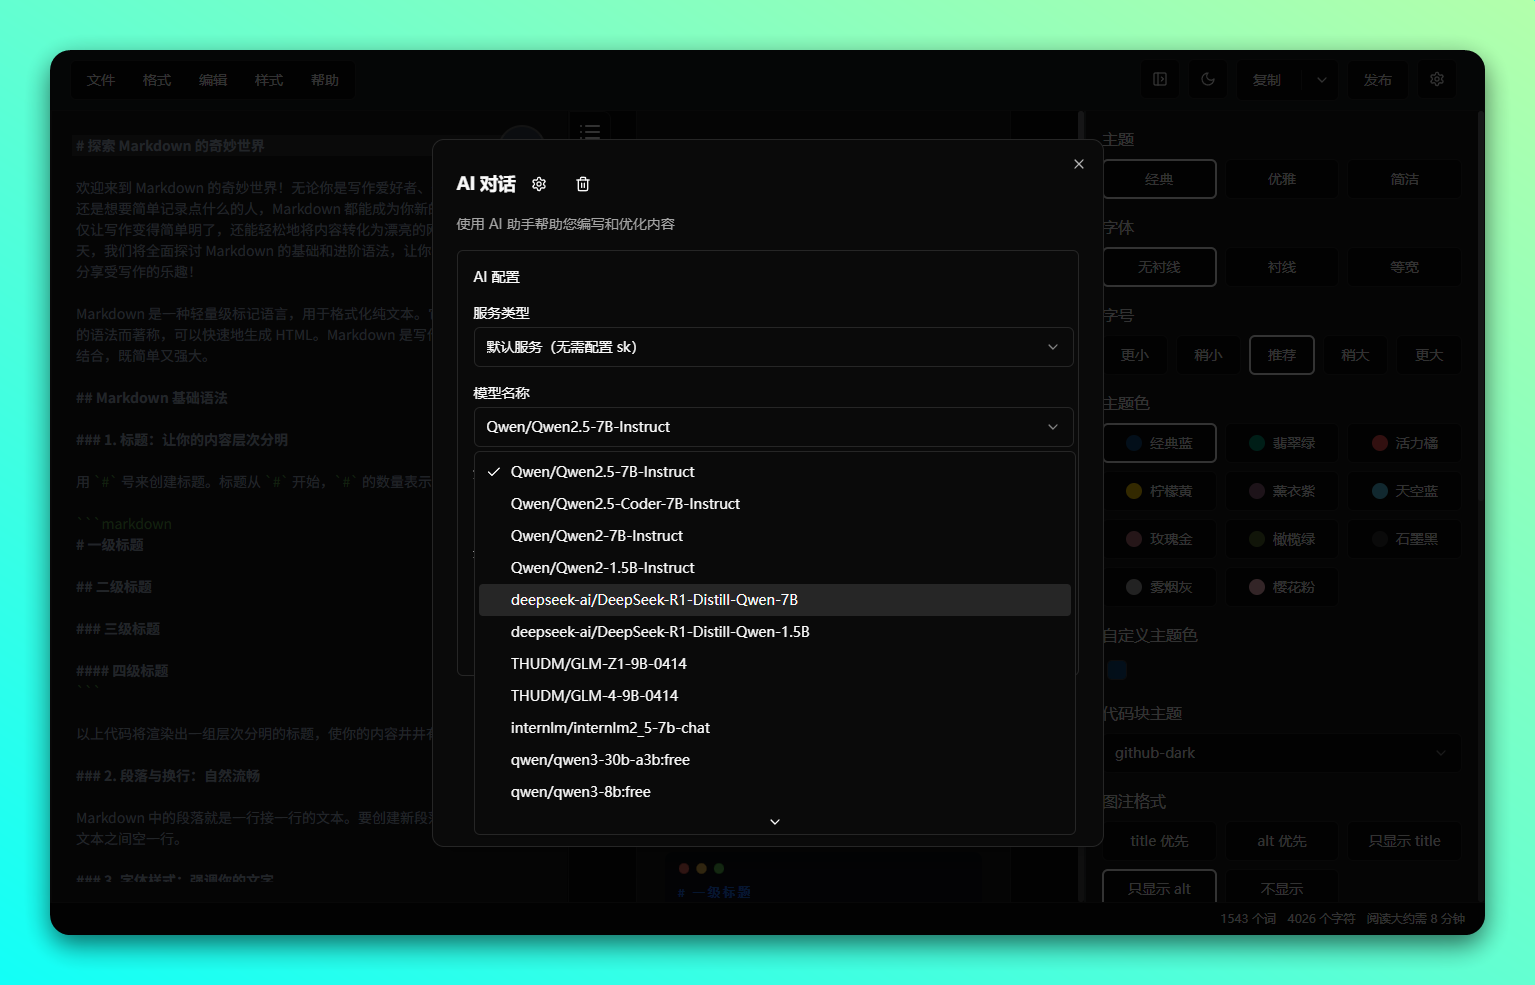Choose deepseek-ai/DeepSeek-R1-Distill-Qwen-7B
Screen dimensions: 1535x985
[775, 600]
